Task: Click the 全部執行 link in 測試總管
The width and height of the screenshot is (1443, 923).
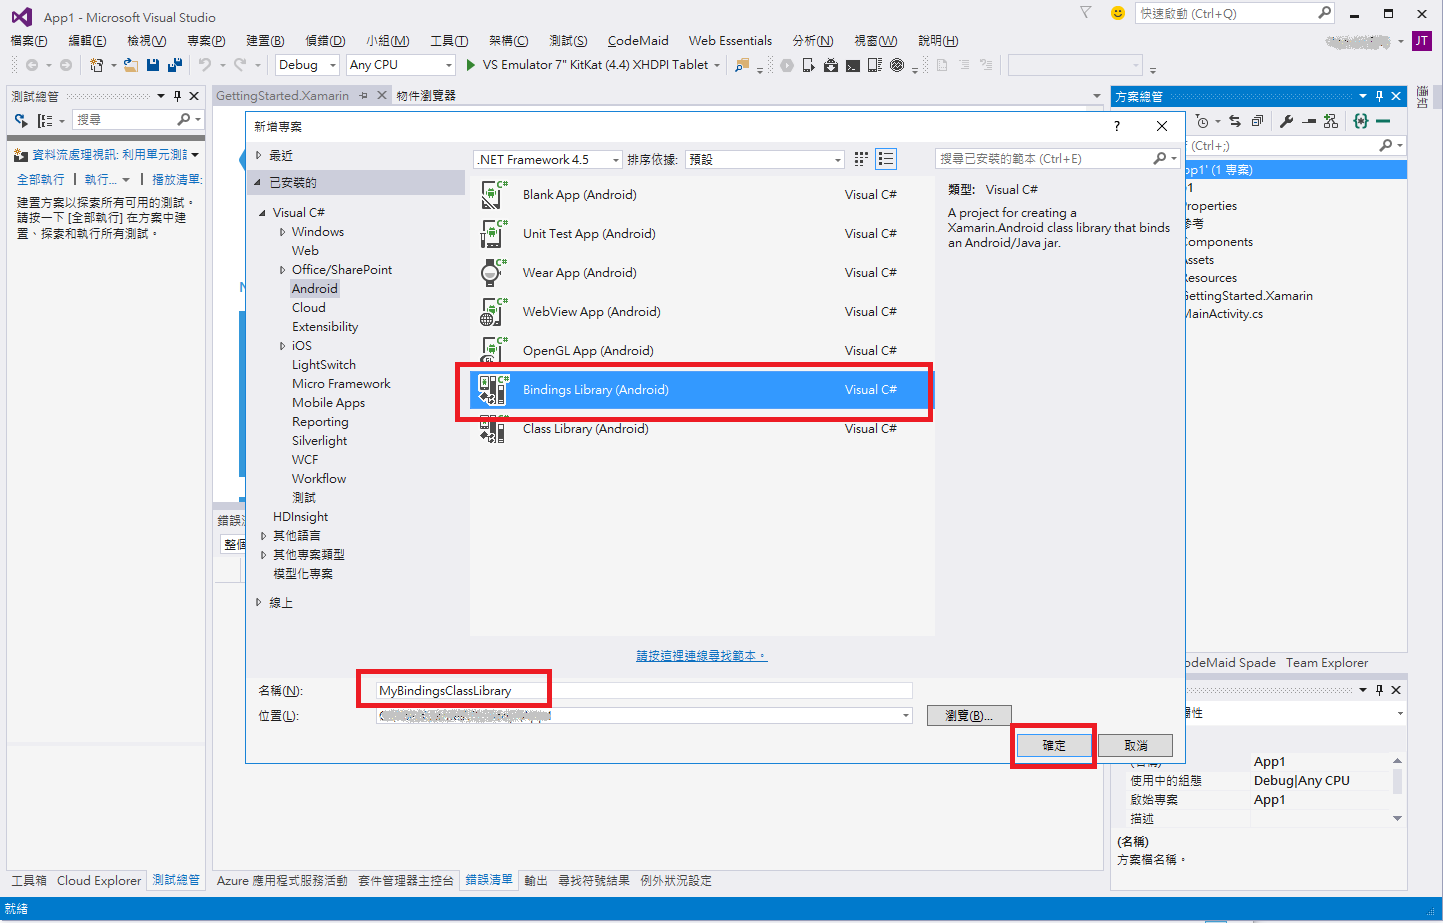Action: tap(40, 180)
